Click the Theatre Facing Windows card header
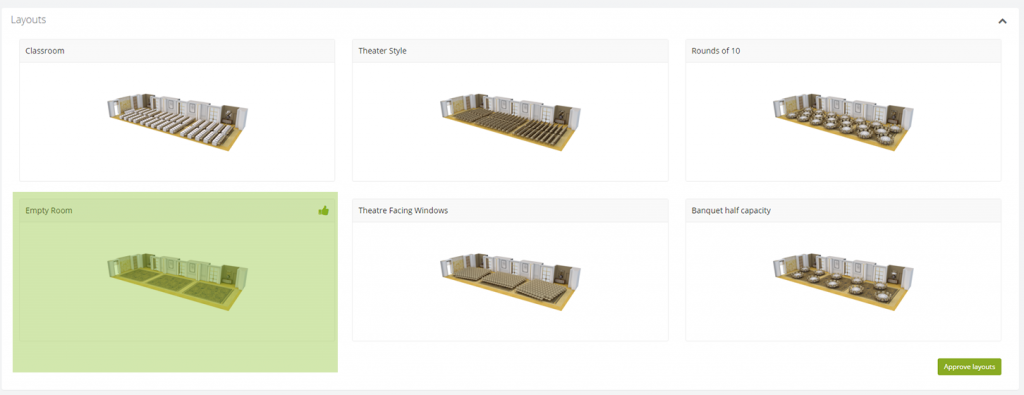This screenshot has height=395, width=1024. pyautogui.click(x=510, y=211)
